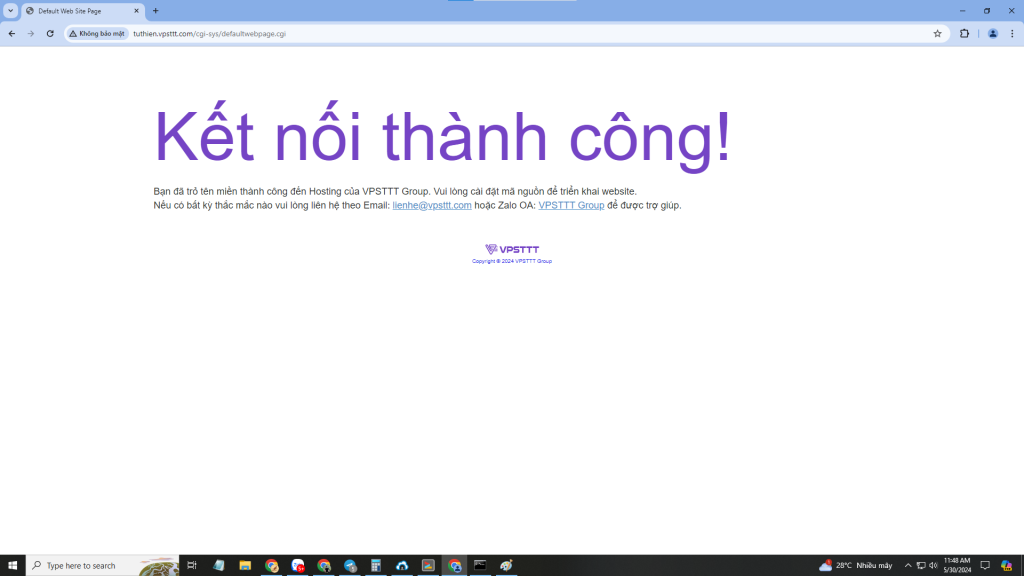Open the command prompt terminal on the taskbar
The image size is (1024, 576).
480,566
